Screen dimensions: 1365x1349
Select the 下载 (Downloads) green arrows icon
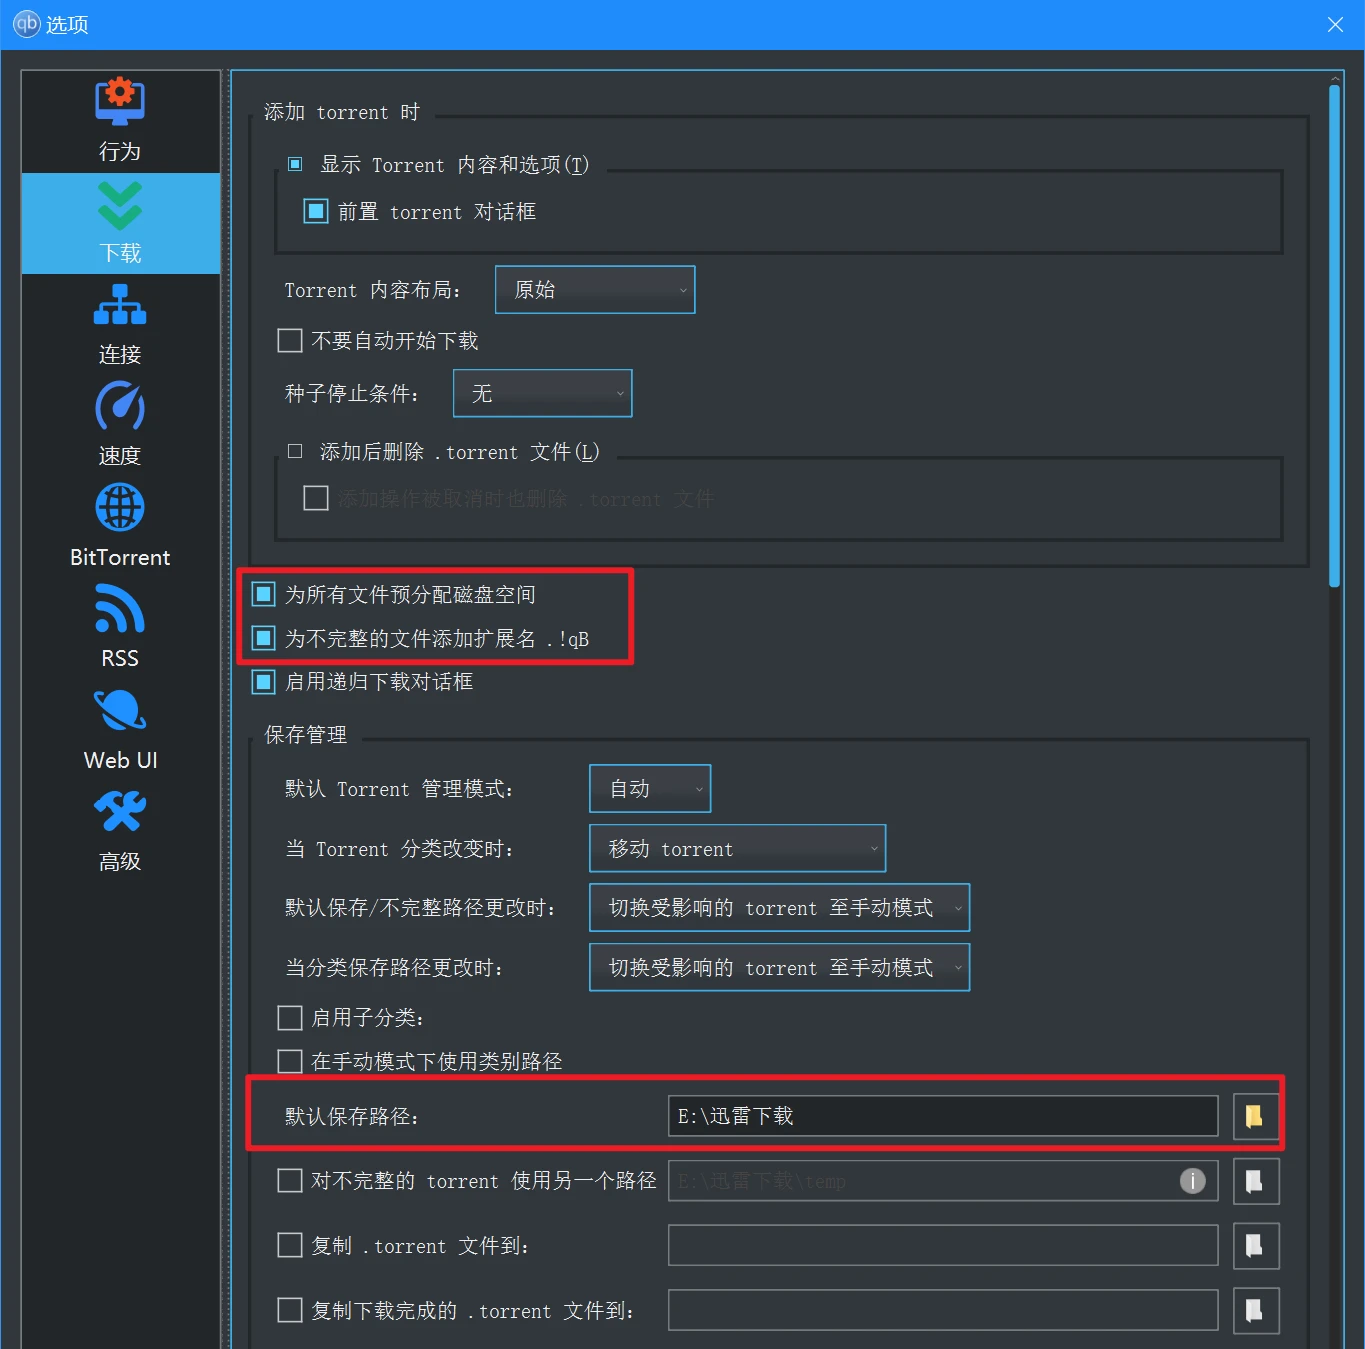point(120,205)
